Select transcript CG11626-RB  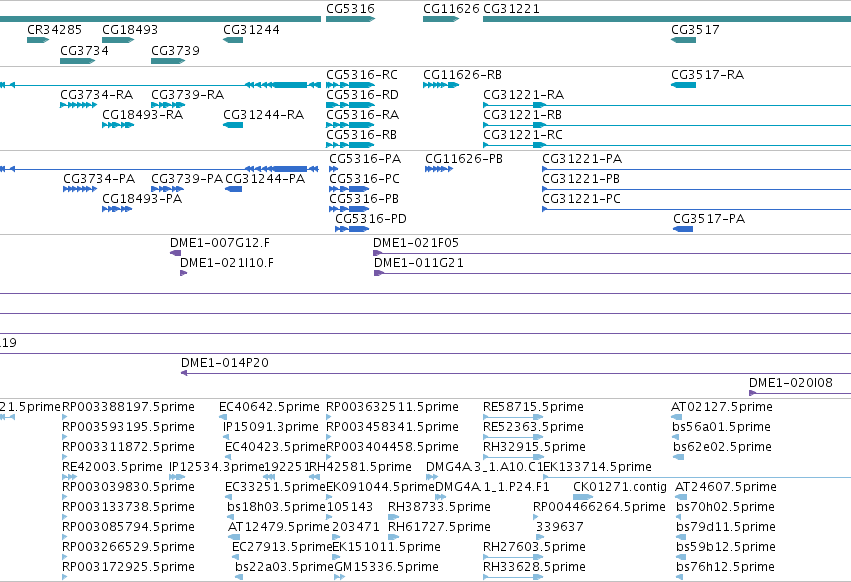pyautogui.click(x=462, y=74)
